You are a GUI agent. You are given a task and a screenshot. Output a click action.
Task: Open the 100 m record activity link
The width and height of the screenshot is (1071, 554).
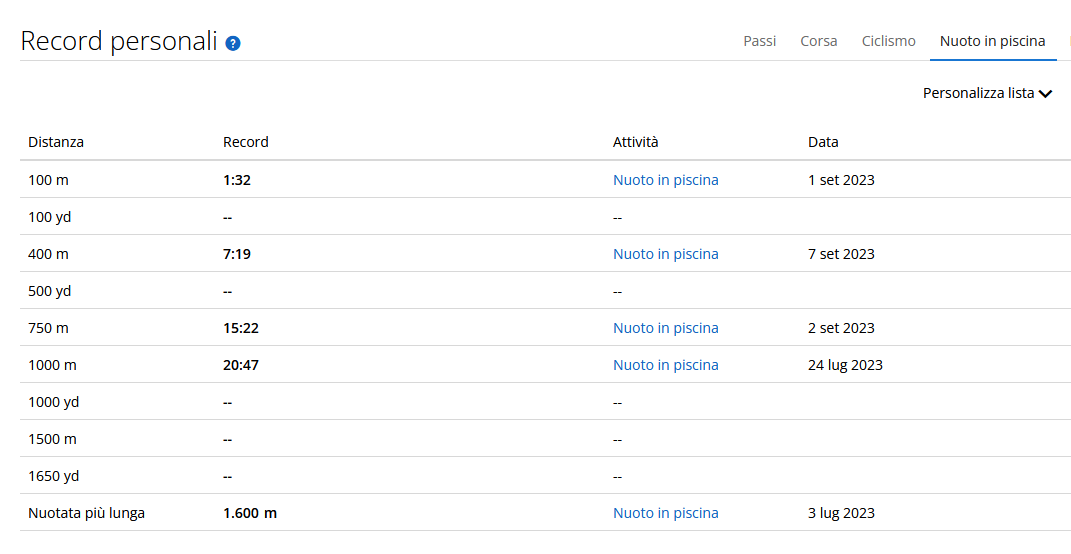point(665,180)
